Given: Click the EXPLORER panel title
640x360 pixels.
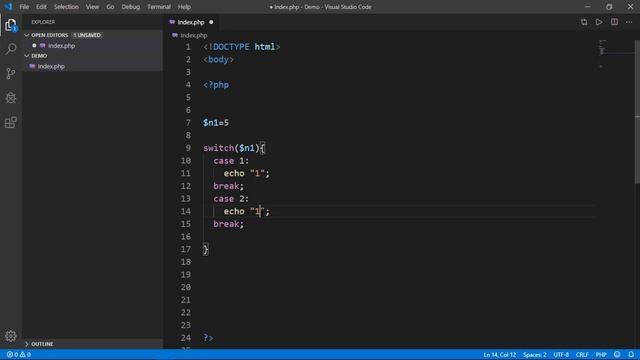Looking at the screenshot, I should pos(43,22).
